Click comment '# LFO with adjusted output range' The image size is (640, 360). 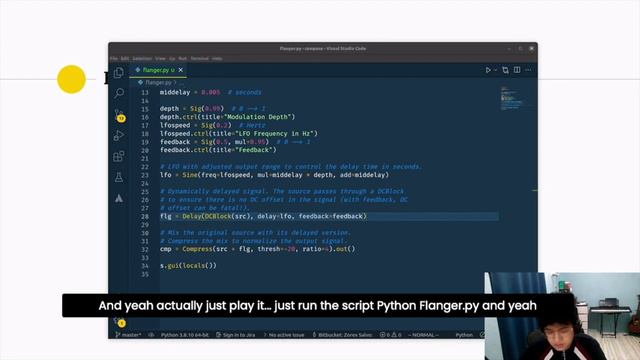[x=291, y=167]
